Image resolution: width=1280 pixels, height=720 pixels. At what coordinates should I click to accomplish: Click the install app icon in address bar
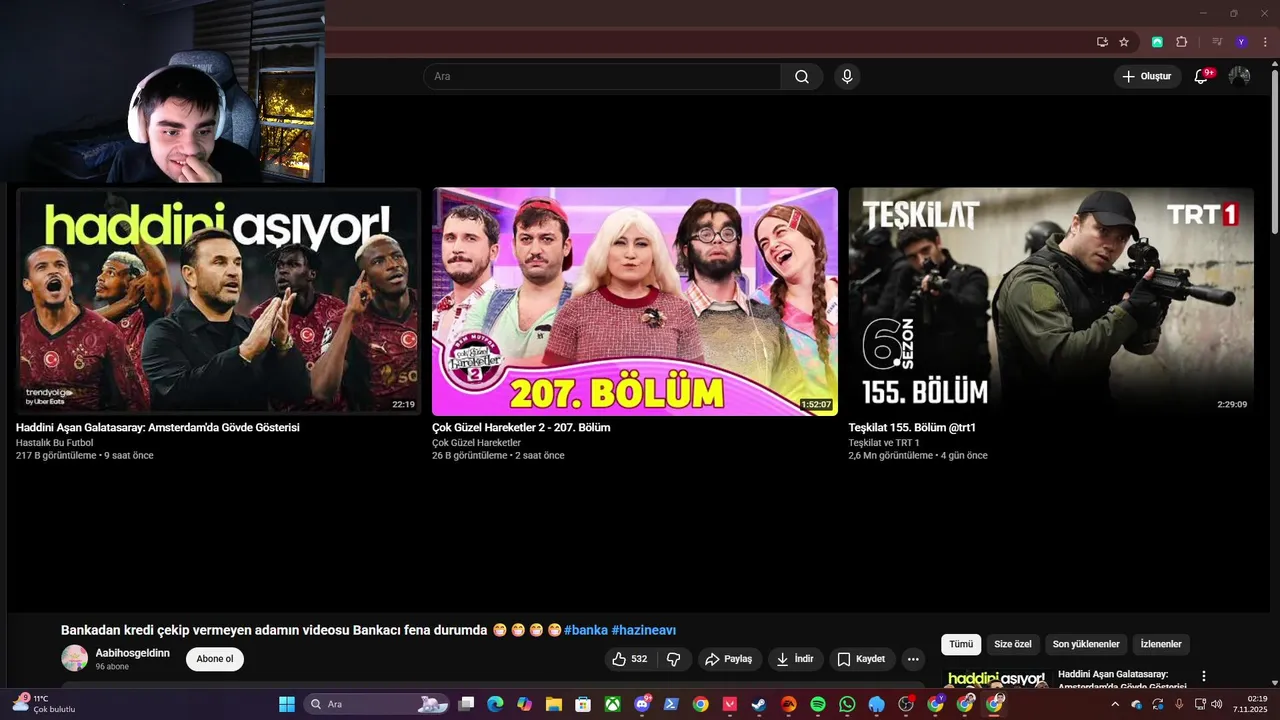coord(1102,42)
